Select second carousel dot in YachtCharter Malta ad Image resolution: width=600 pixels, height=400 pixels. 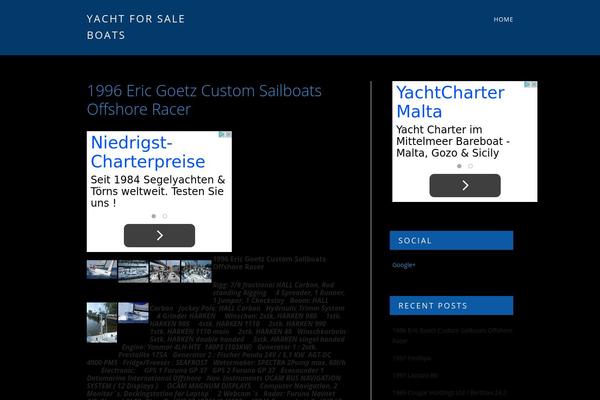(470, 166)
